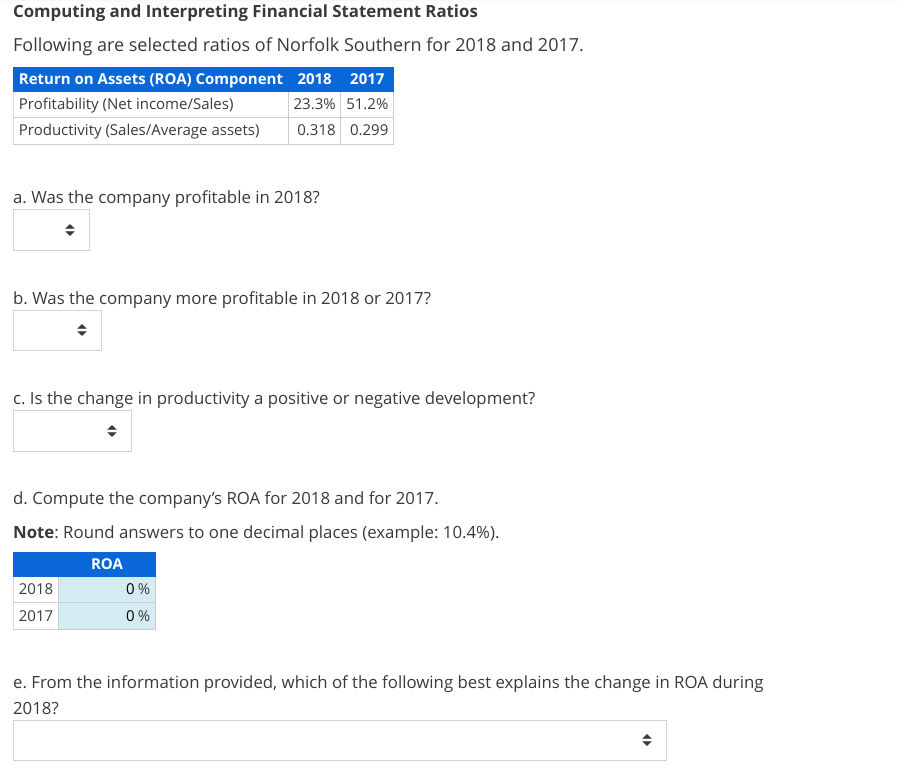The width and height of the screenshot is (898, 771).
Task: Open the dropdown for question b
Action: 57,330
